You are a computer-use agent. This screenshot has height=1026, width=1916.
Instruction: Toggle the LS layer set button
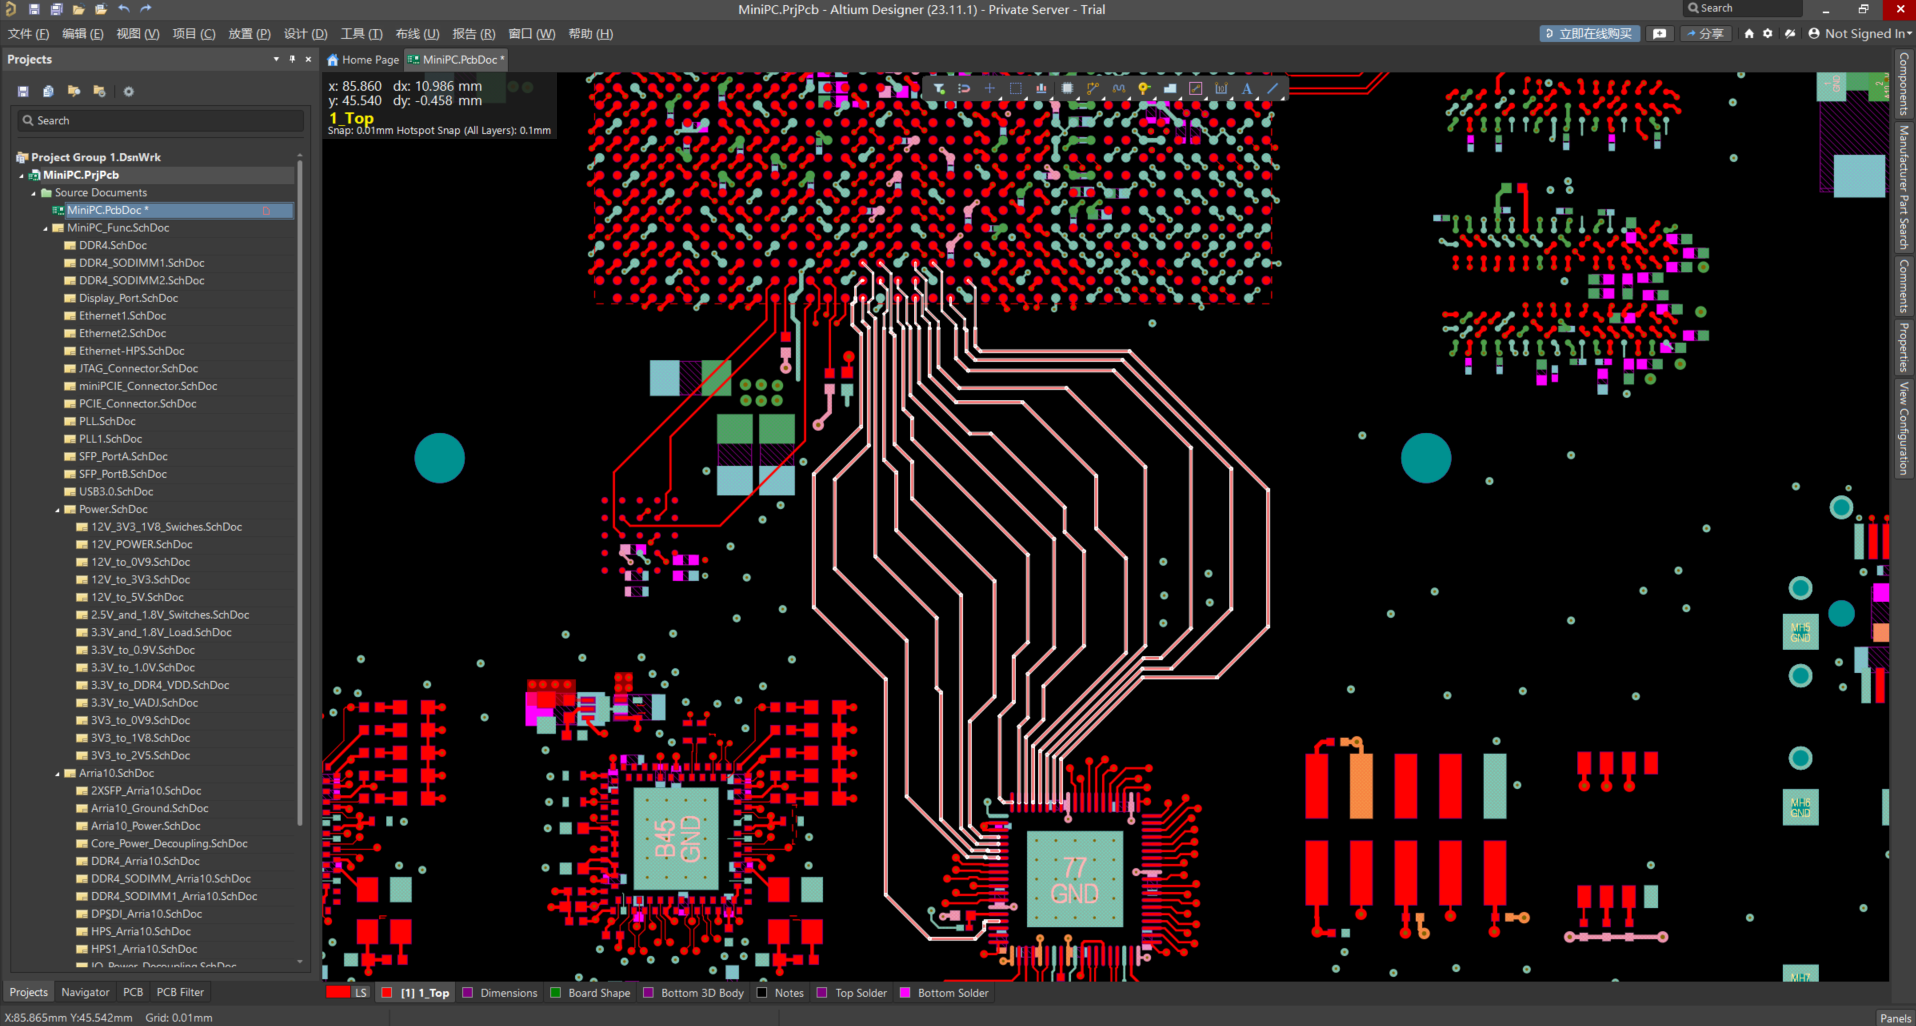click(360, 993)
